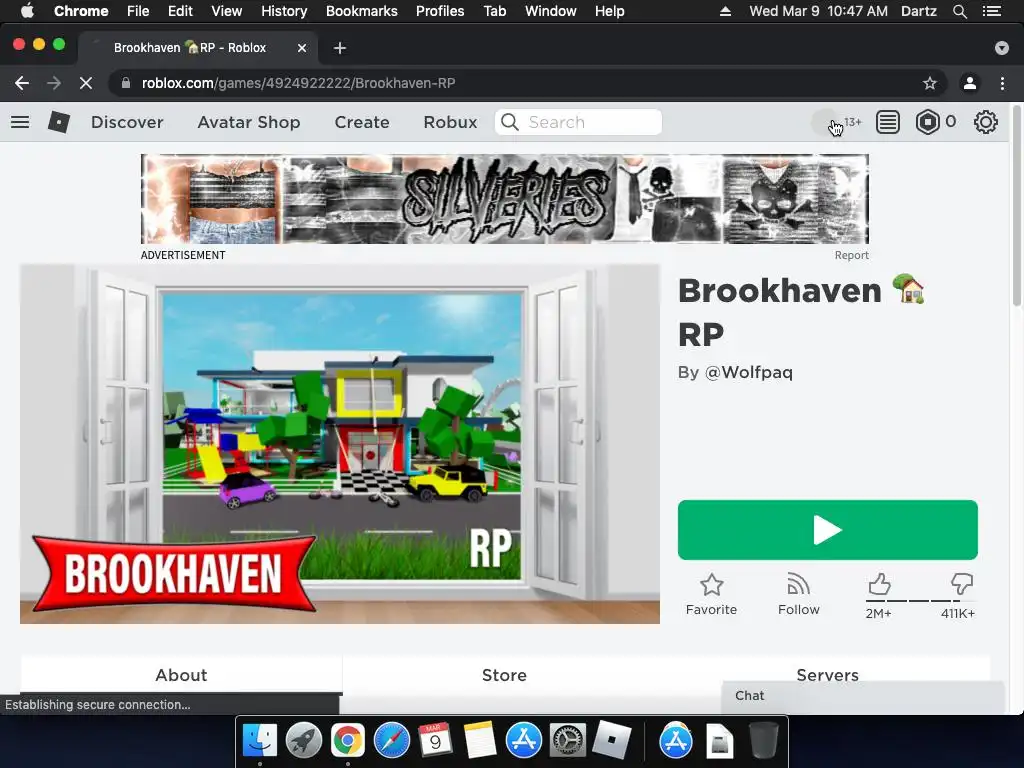Viewport: 1024px width, 768px height.
Task: Stop the page loading with X button
Action: [x=86, y=83]
